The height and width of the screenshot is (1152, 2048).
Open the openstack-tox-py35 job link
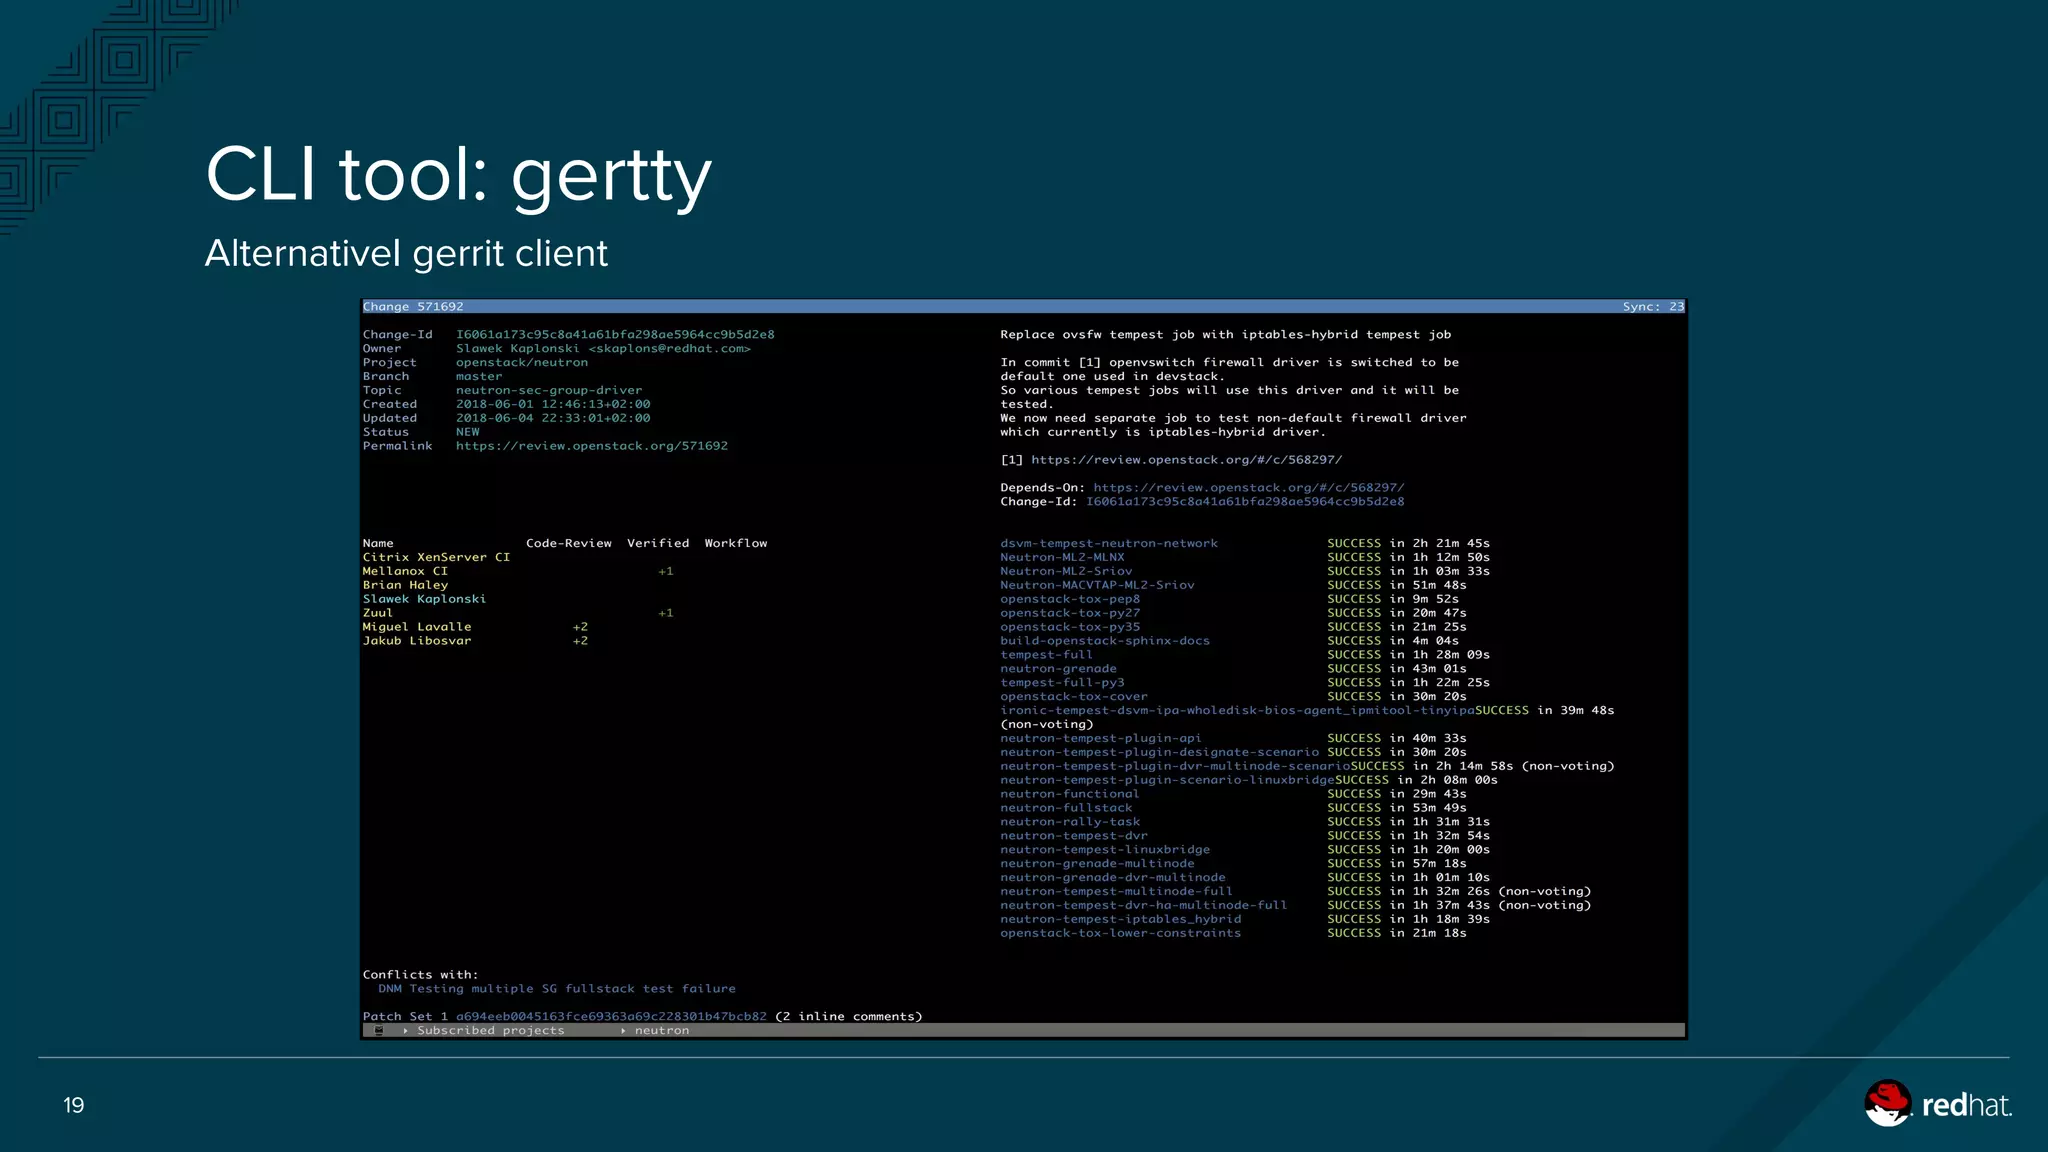point(1070,628)
